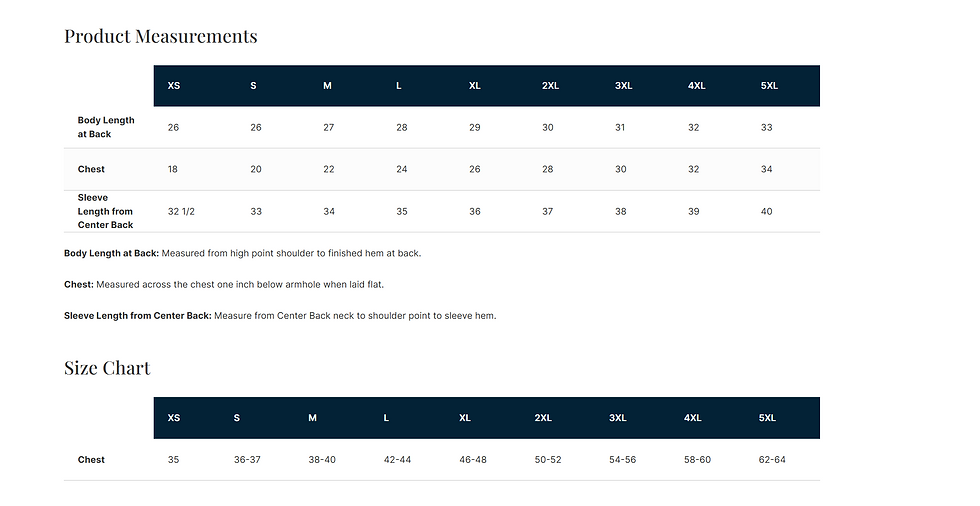Select Sleeve Length from Center Back row label
Screen dimensions: 980x506
tap(105, 211)
